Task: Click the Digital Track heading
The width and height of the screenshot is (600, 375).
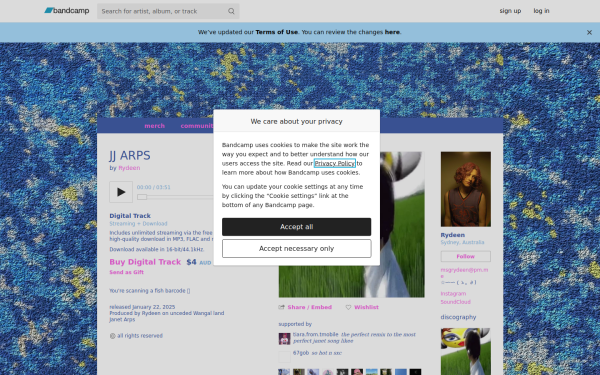Action: tap(130, 216)
